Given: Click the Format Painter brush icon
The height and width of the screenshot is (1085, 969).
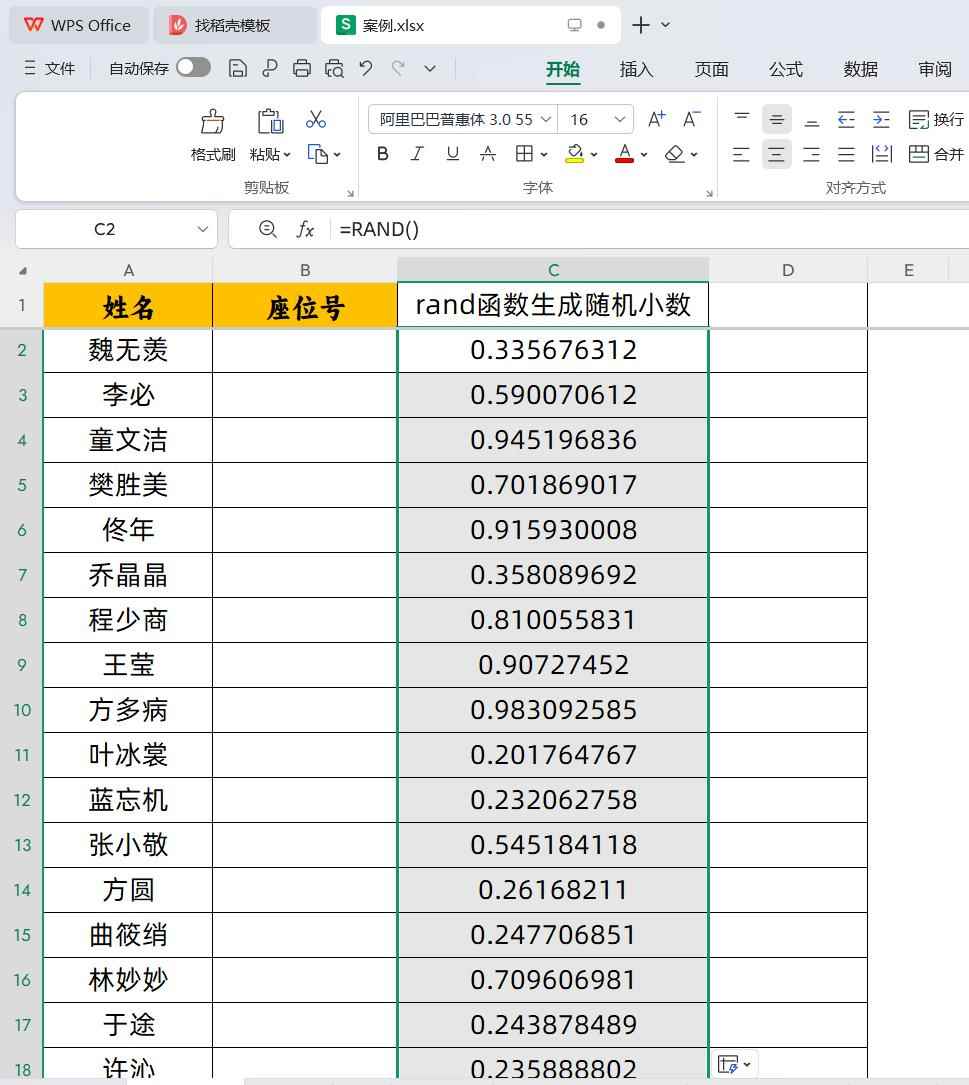Looking at the screenshot, I should point(212,121).
